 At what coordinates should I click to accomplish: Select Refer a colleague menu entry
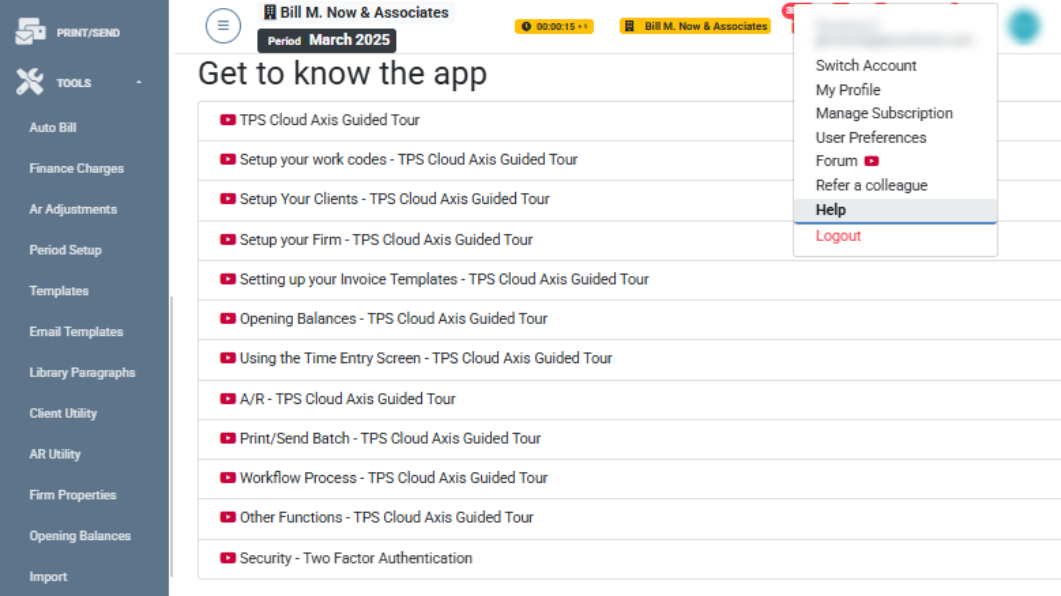[872, 185]
